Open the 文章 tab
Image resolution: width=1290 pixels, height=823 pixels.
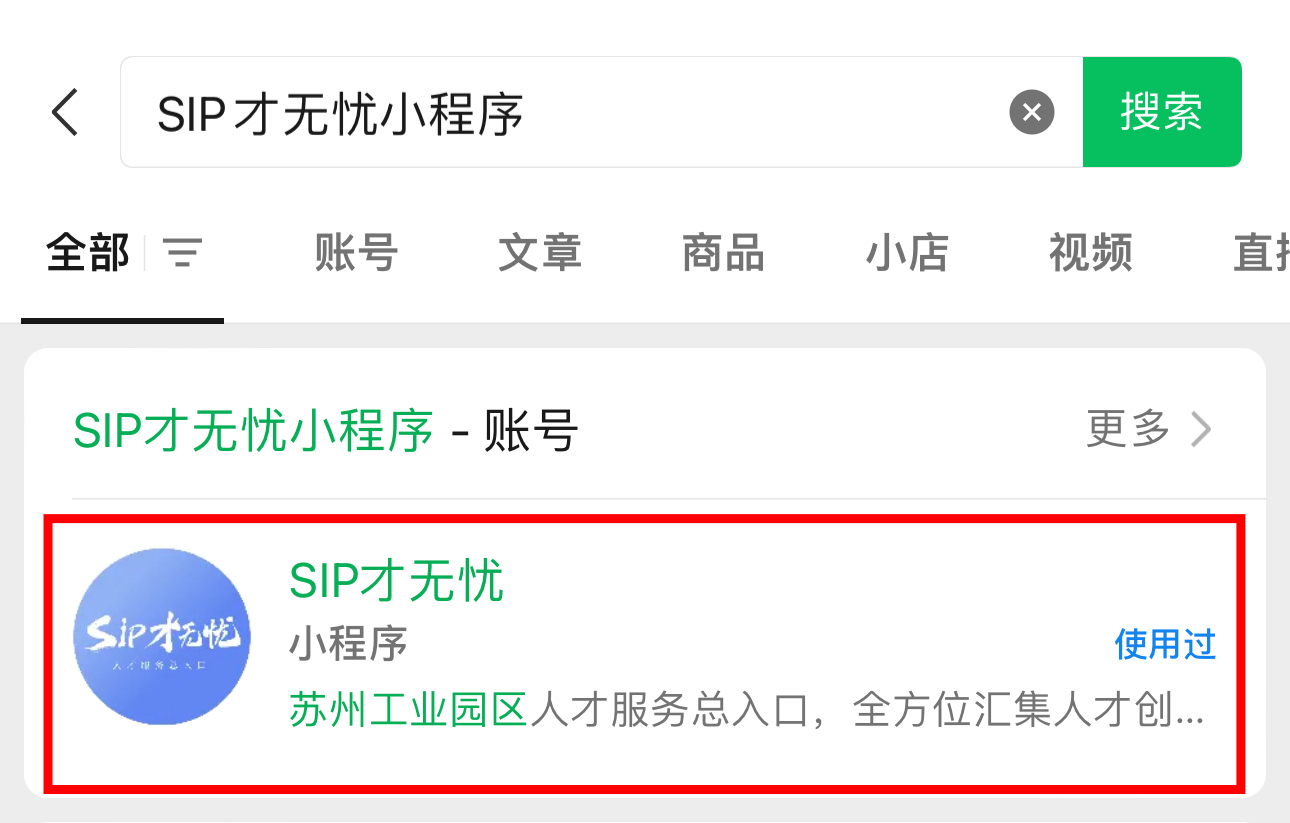coord(540,254)
